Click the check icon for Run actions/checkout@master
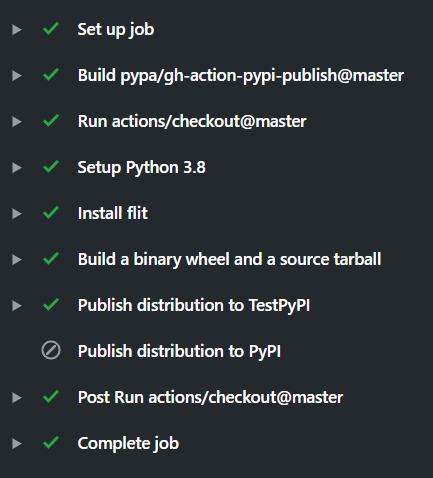 tap(51, 121)
